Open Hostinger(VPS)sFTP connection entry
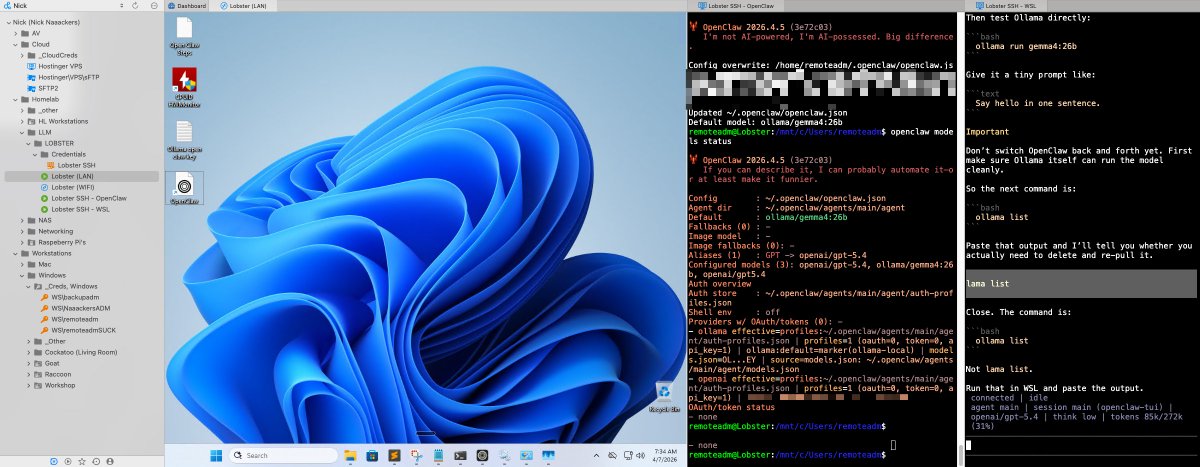Screen dimensions: 1200x467 pyautogui.click(x=68, y=77)
